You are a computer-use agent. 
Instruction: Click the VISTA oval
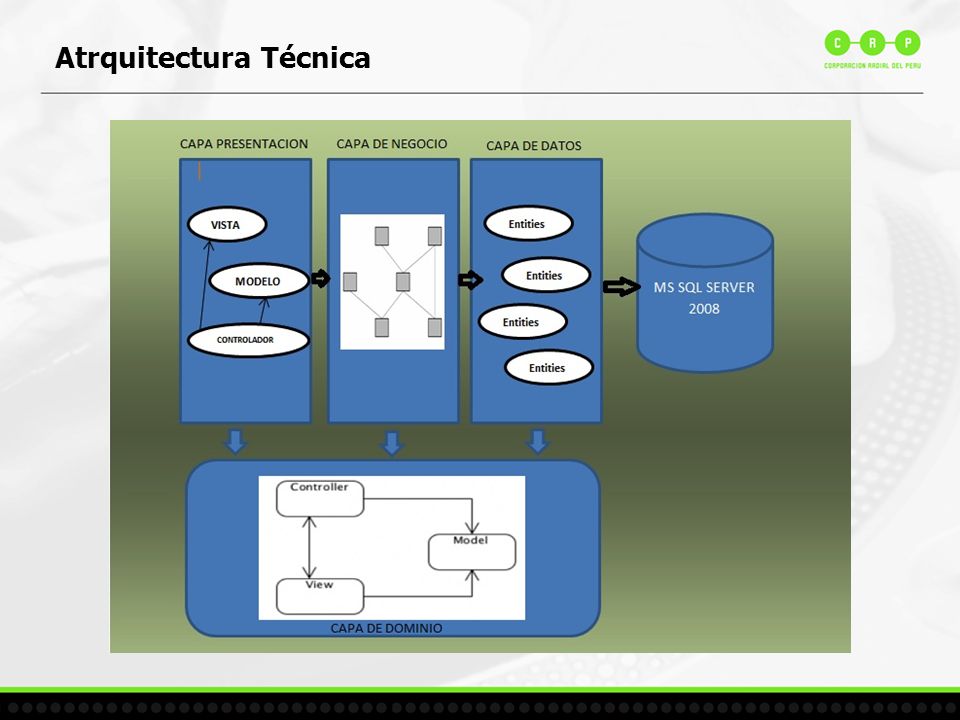(x=227, y=224)
